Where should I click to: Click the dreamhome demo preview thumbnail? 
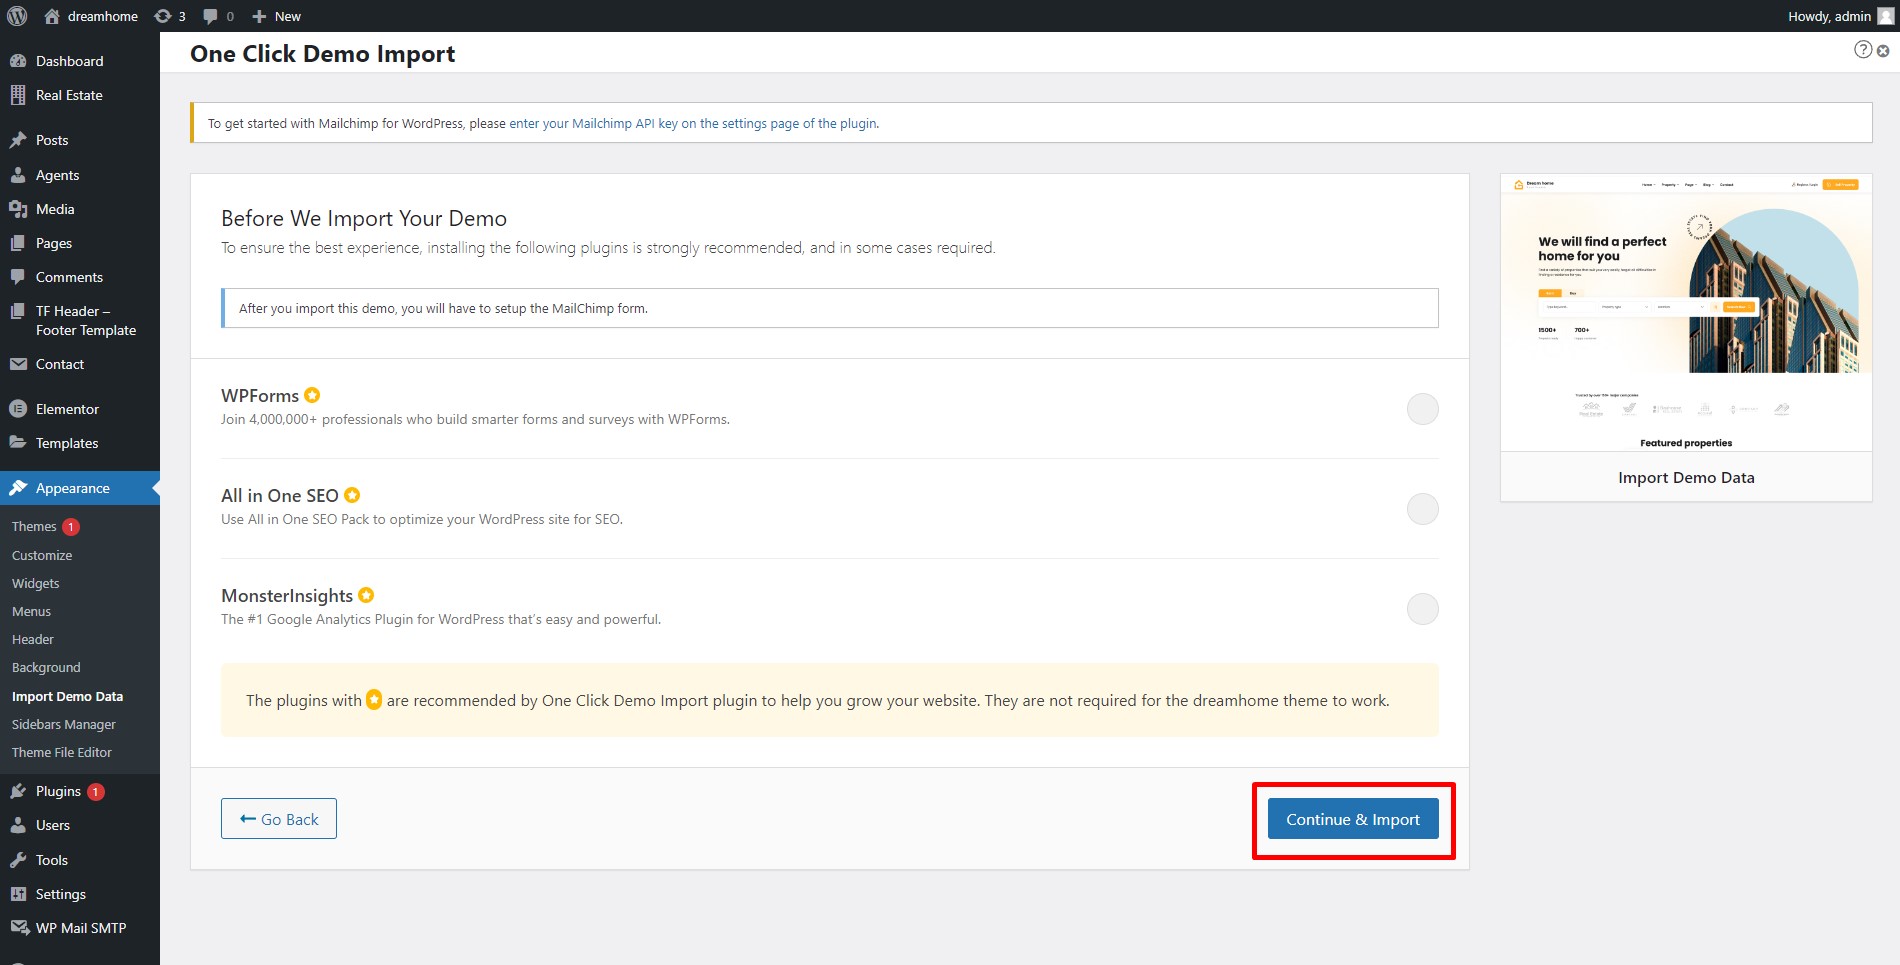pyautogui.click(x=1686, y=313)
